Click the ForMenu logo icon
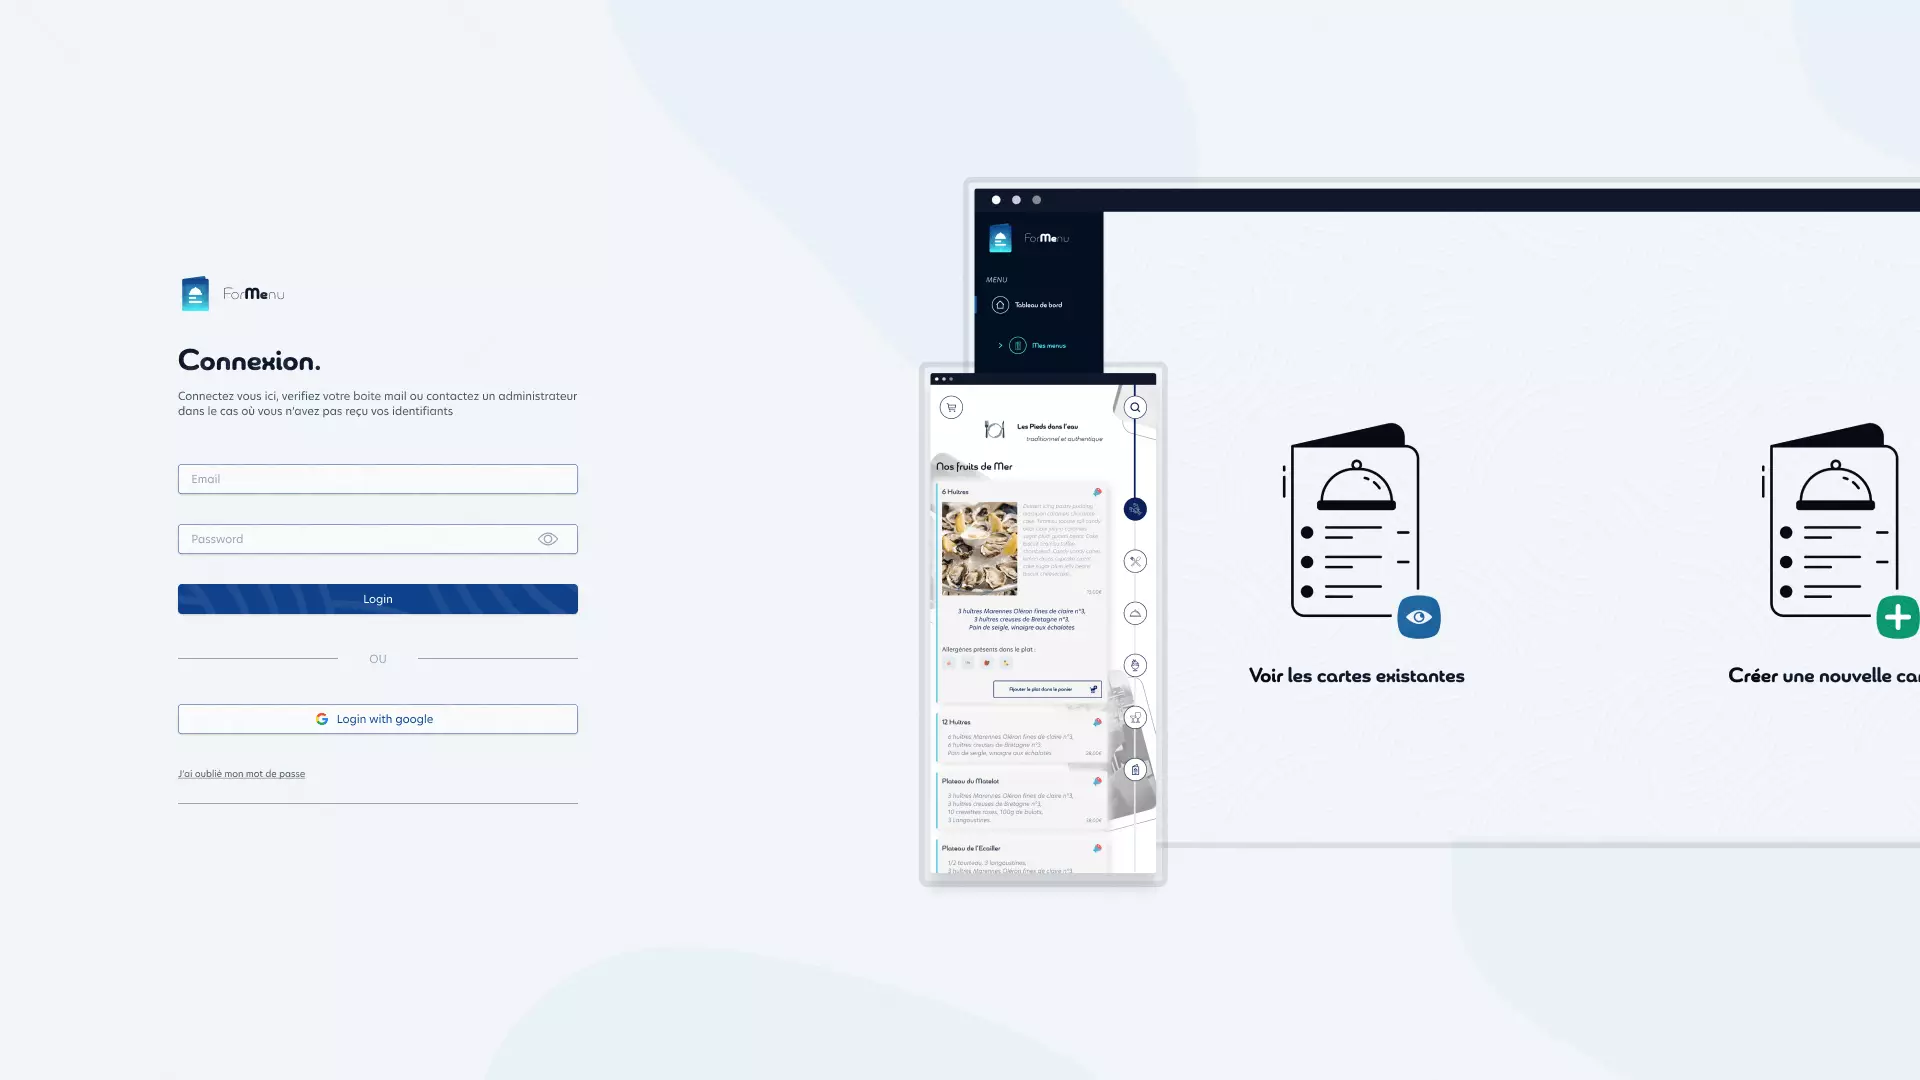 [196, 293]
